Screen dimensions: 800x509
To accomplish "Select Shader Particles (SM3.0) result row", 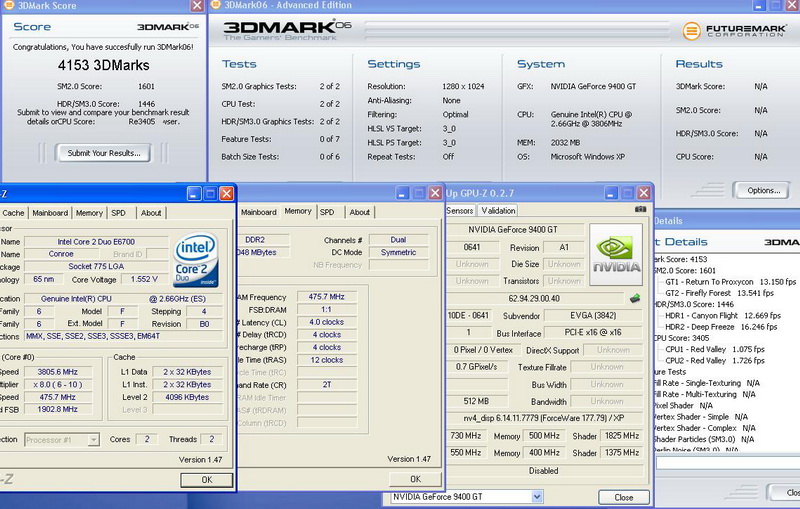I will pos(705,439).
